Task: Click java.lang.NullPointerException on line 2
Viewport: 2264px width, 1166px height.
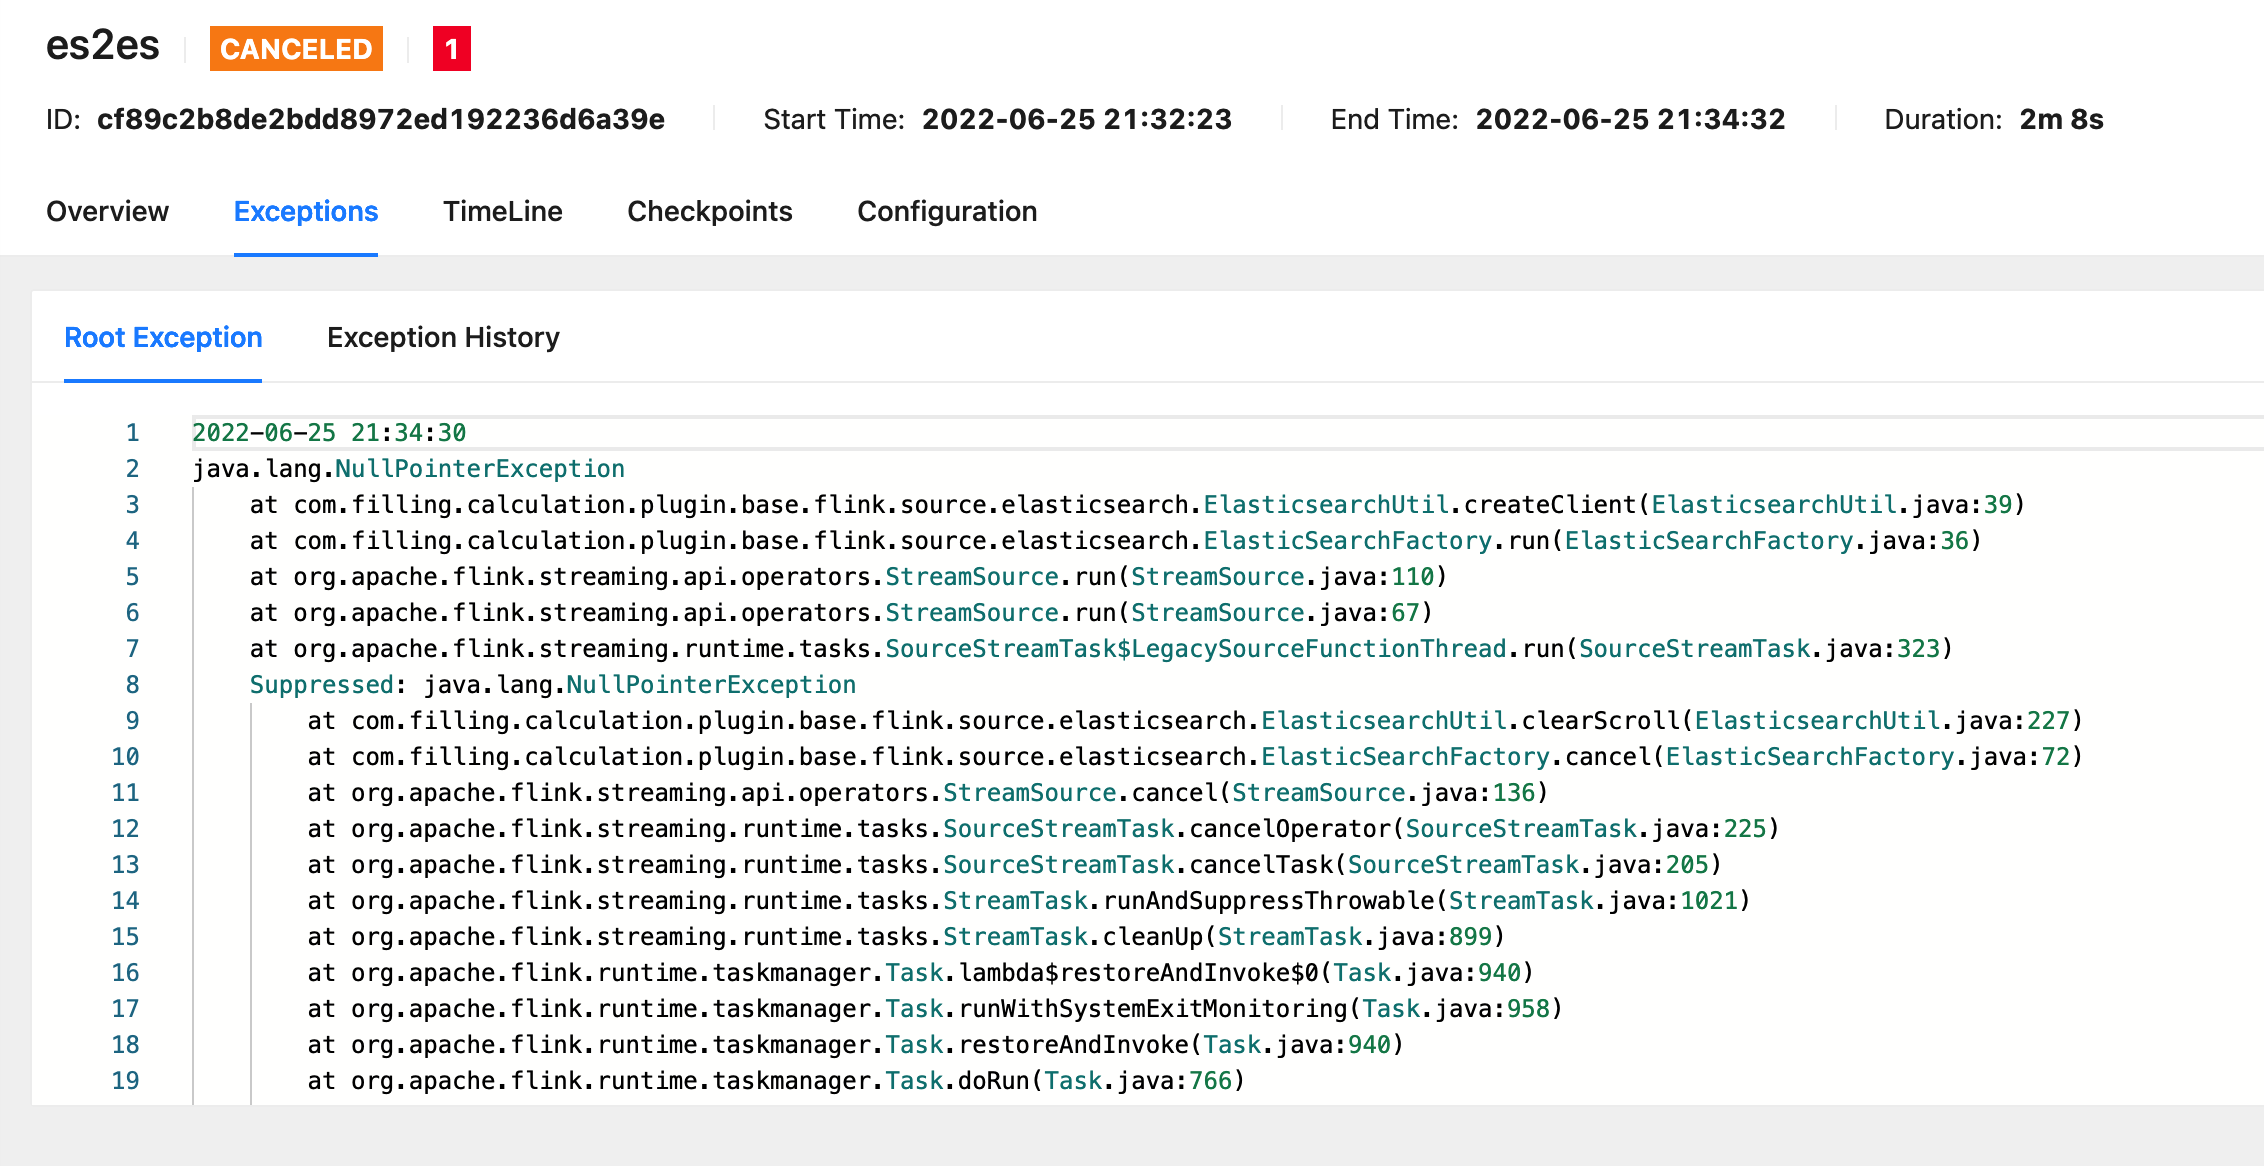Action: (408, 469)
